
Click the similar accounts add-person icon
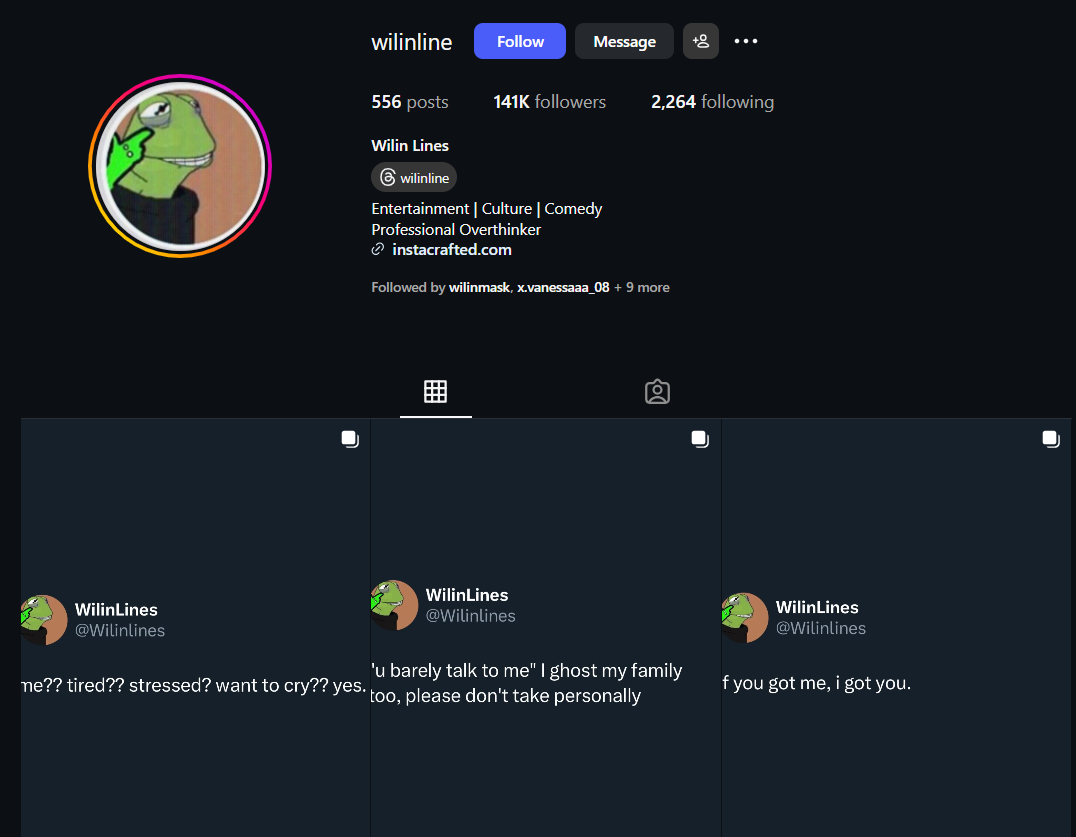701,41
